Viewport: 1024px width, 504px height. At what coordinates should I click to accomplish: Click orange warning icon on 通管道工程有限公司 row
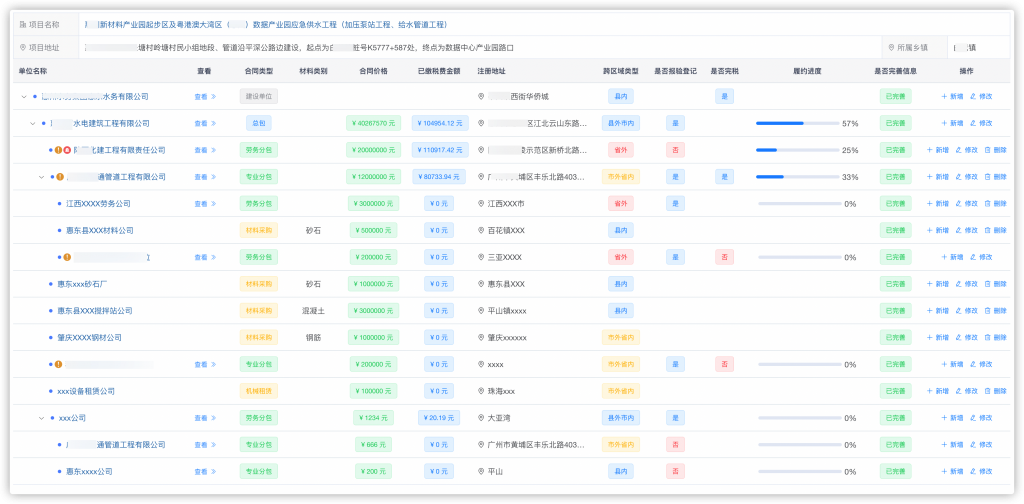[59, 177]
